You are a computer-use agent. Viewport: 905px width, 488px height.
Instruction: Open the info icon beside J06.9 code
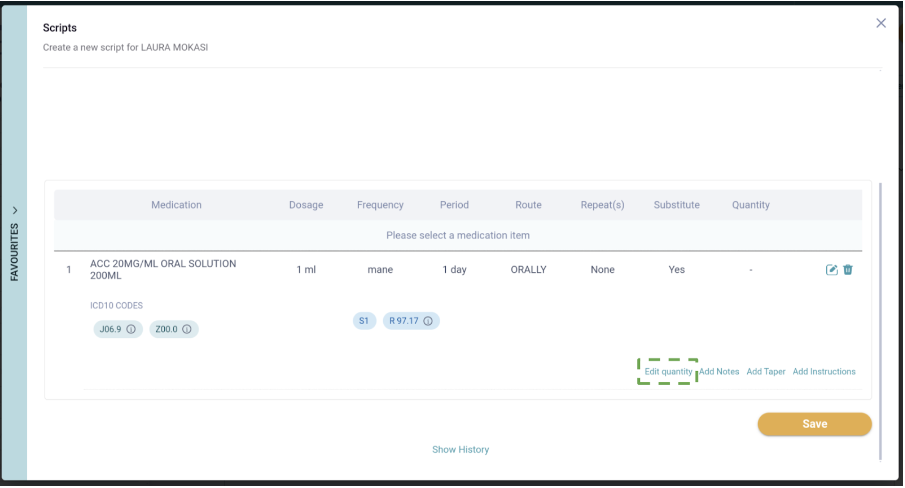131,329
